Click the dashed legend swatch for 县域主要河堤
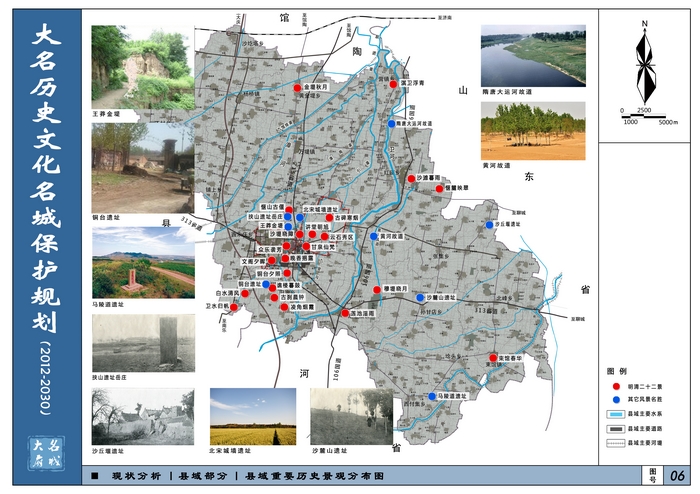The height and width of the screenshot is (494, 700). (615, 443)
